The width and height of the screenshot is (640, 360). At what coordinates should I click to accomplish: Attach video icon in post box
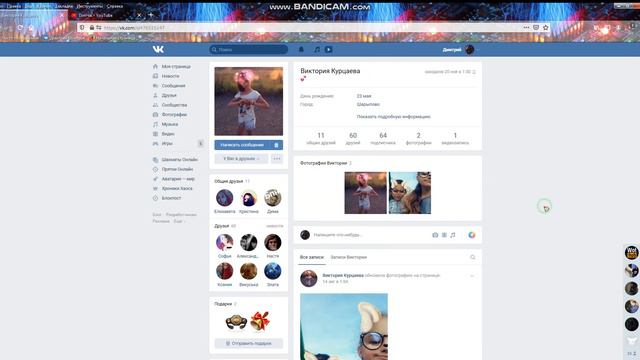[x=444, y=235]
